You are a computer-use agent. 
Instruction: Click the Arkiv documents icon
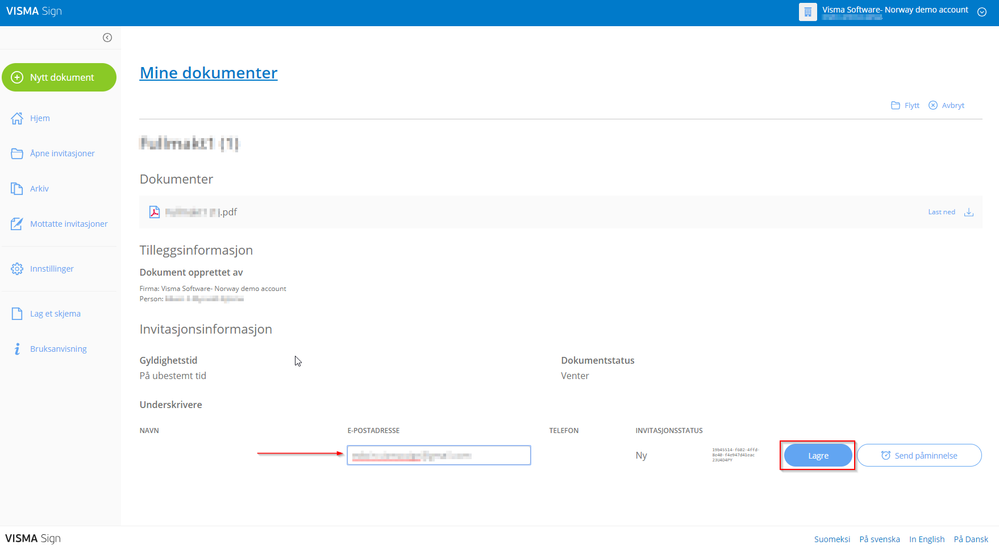click(17, 189)
